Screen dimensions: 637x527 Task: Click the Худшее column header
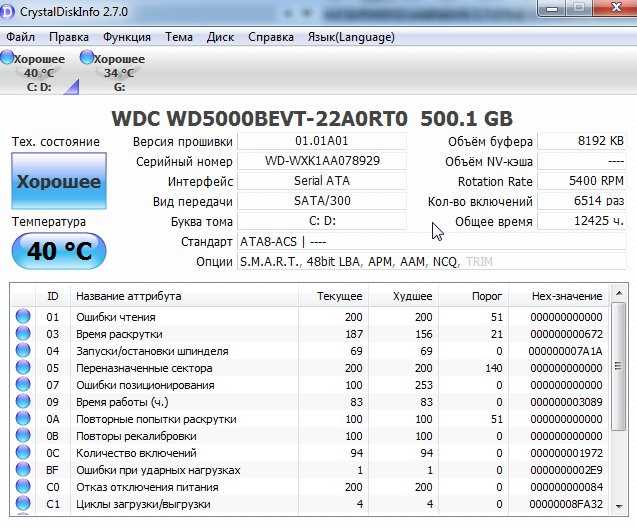[404, 296]
